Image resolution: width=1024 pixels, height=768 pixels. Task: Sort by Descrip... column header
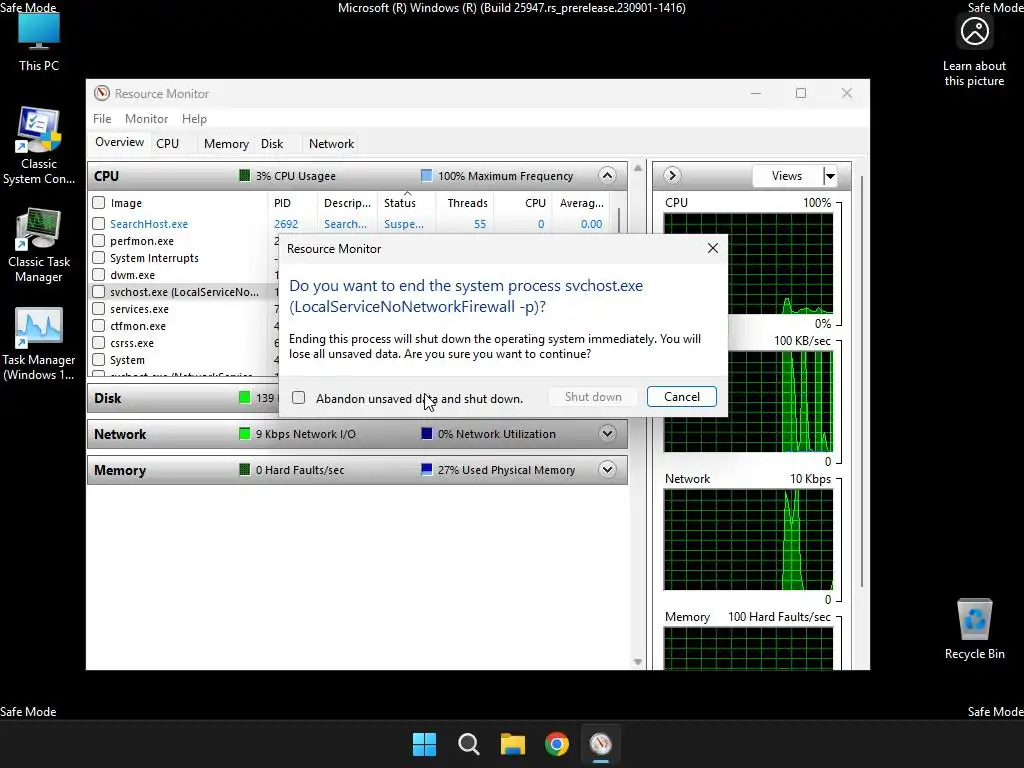click(347, 203)
